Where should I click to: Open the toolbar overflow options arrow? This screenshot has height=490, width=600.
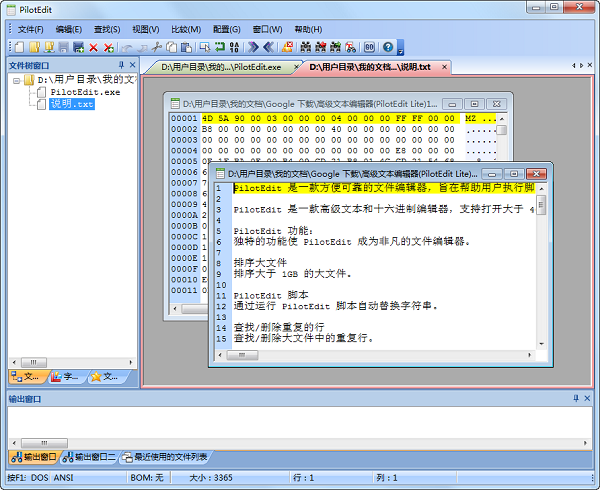pyautogui.click(x=400, y=48)
